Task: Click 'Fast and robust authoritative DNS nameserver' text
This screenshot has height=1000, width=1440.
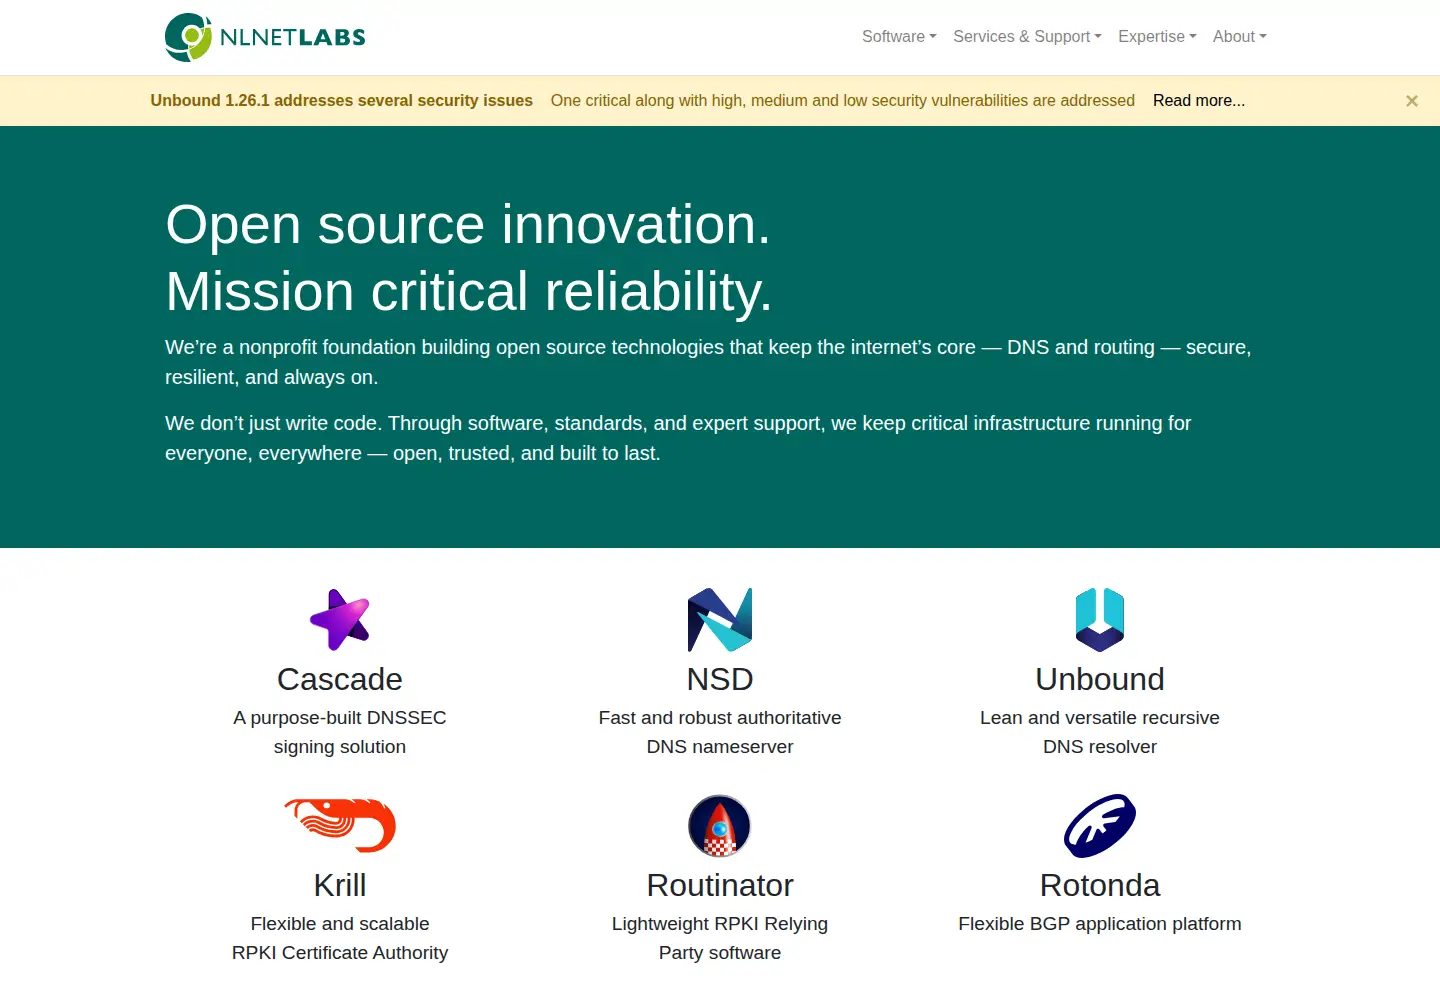Action: click(x=720, y=732)
